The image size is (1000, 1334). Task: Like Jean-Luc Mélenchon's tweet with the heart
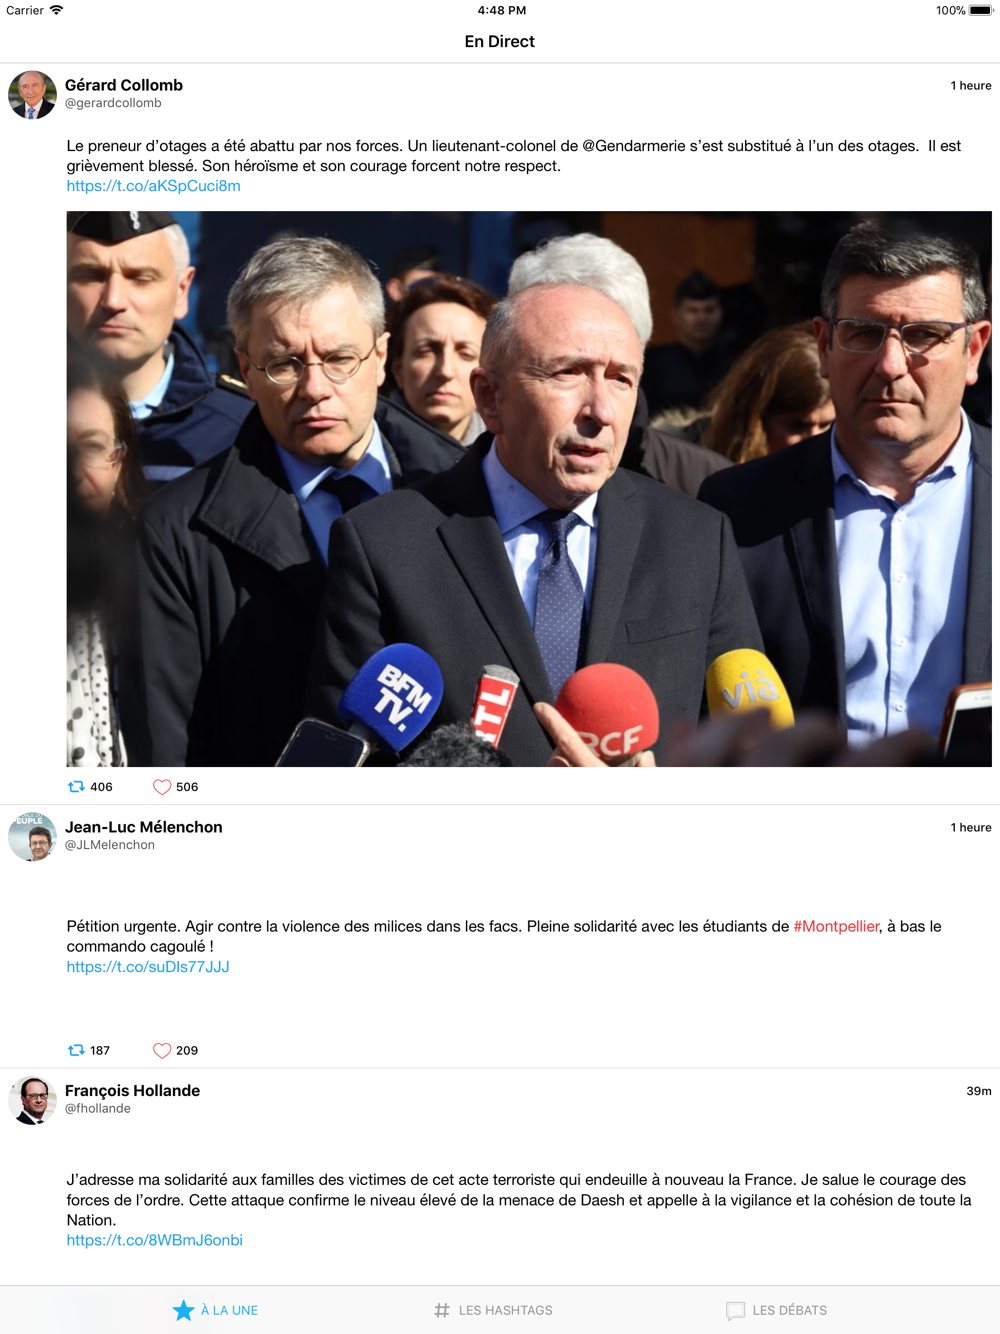[162, 1050]
